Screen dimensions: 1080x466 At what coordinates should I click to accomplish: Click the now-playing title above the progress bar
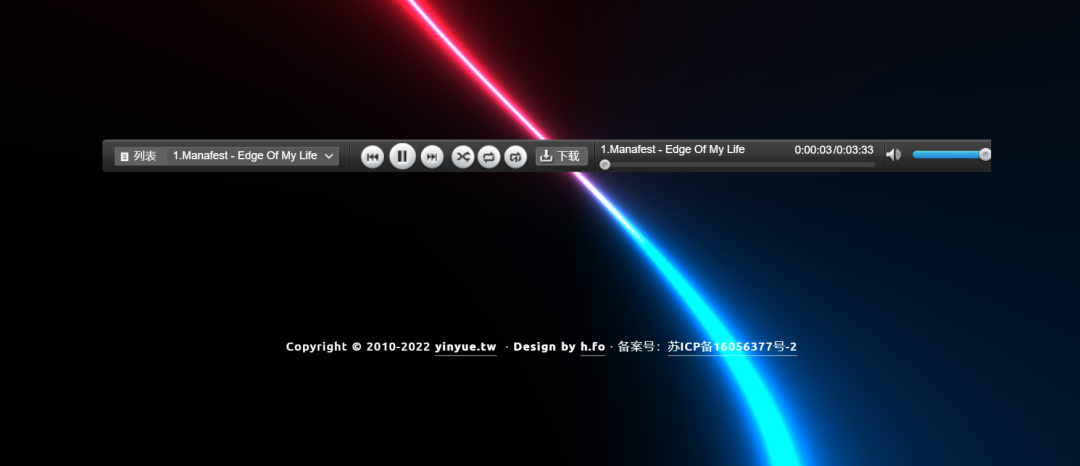coord(672,149)
